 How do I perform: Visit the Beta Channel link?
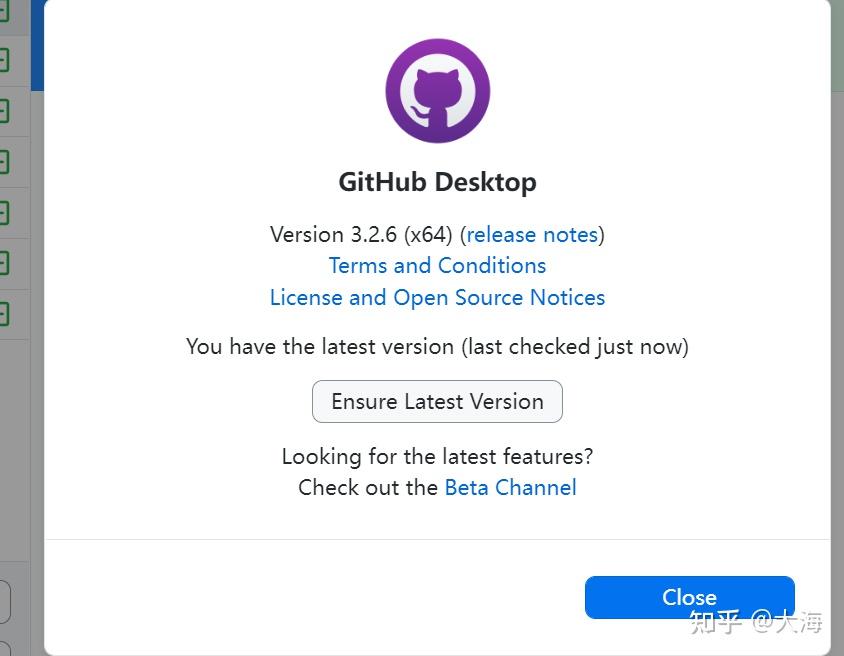point(510,488)
